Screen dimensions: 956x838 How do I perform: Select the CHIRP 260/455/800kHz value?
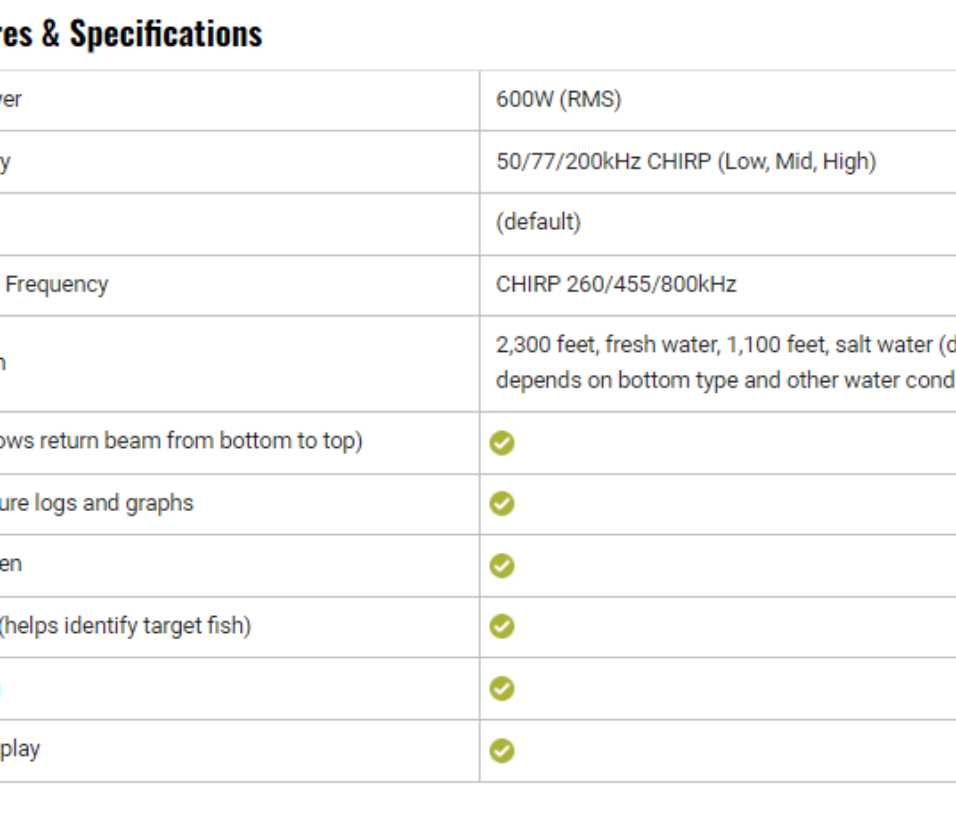click(x=616, y=284)
